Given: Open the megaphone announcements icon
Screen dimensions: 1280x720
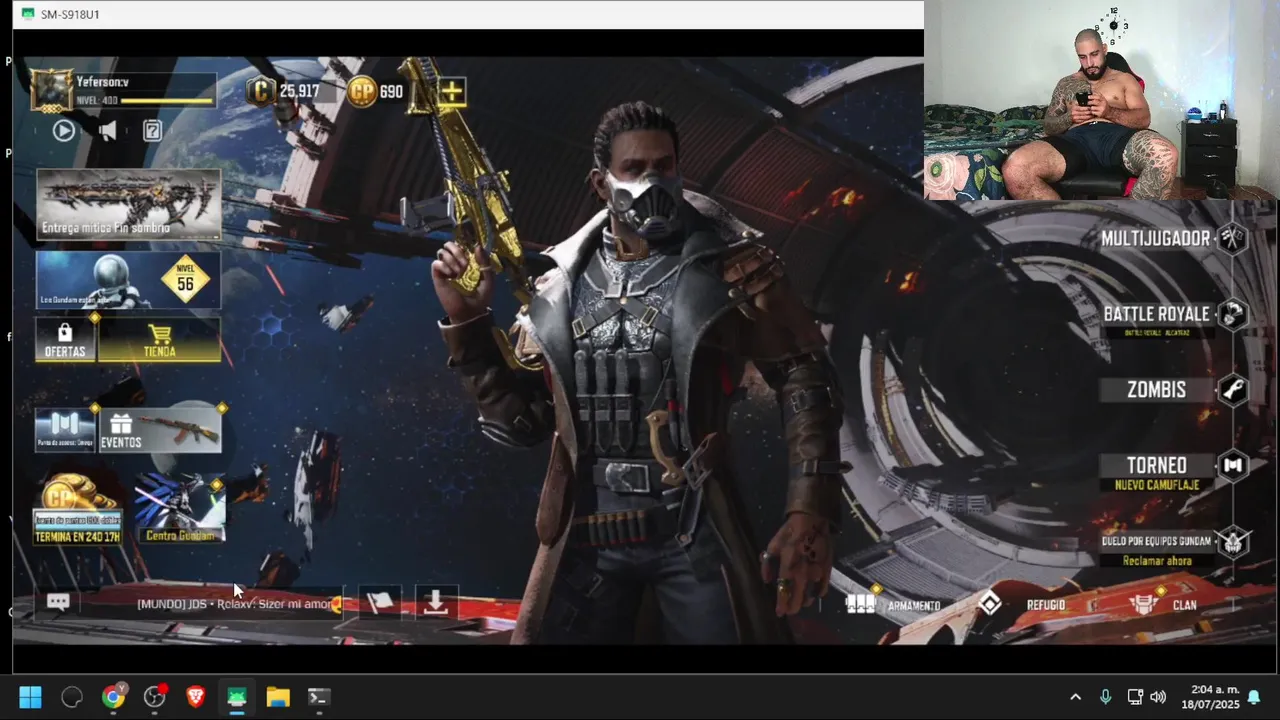Looking at the screenshot, I should pos(108,130).
